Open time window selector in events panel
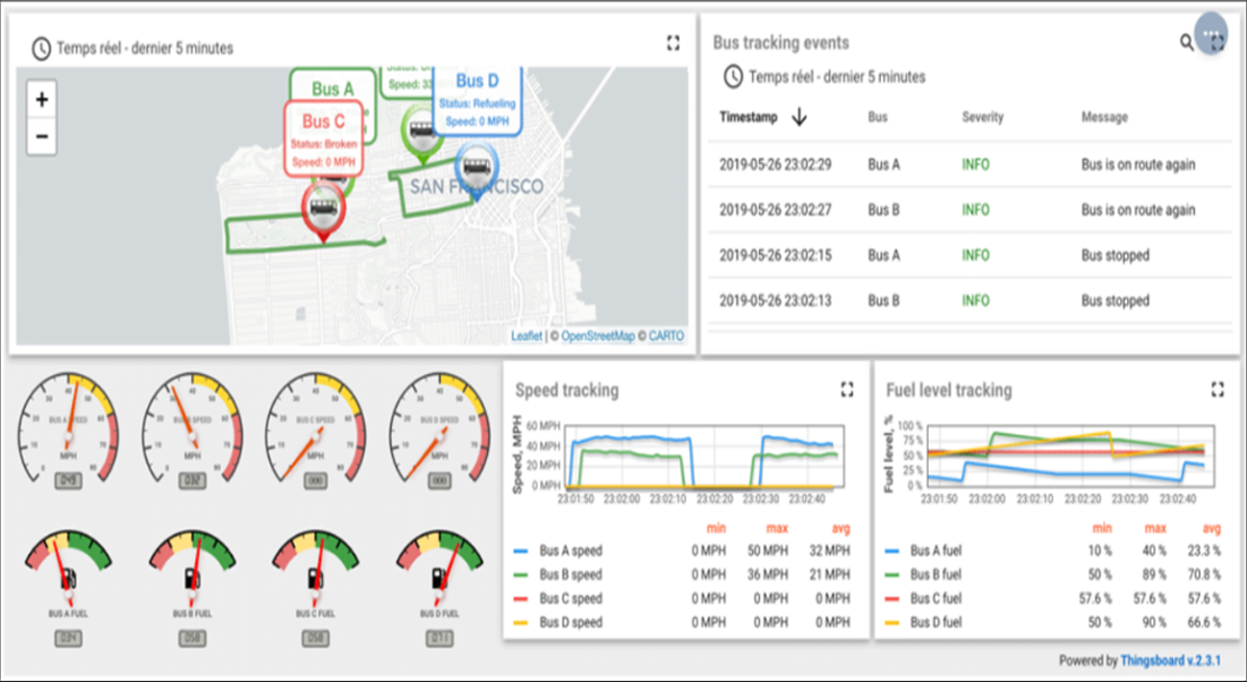Image resolution: width=1247 pixels, height=682 pixels. [733, 77]
